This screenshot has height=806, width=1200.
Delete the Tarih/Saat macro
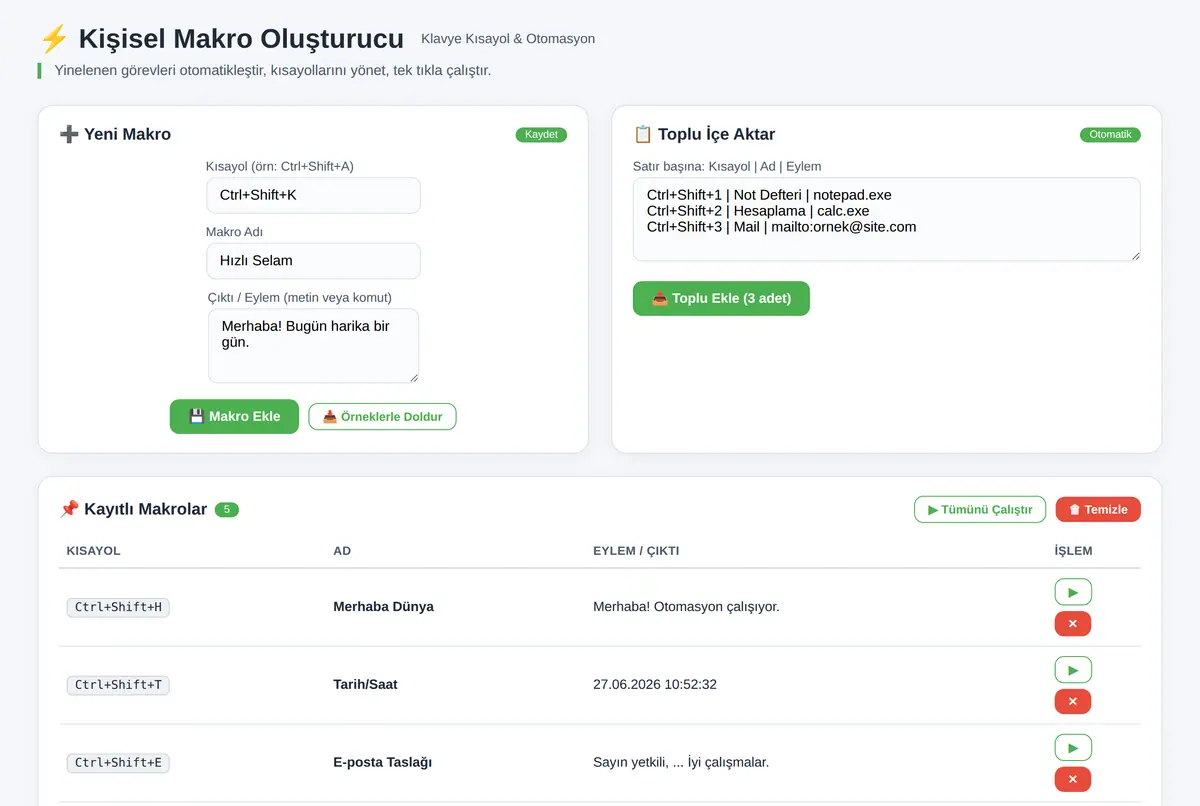pos(1073,702)
